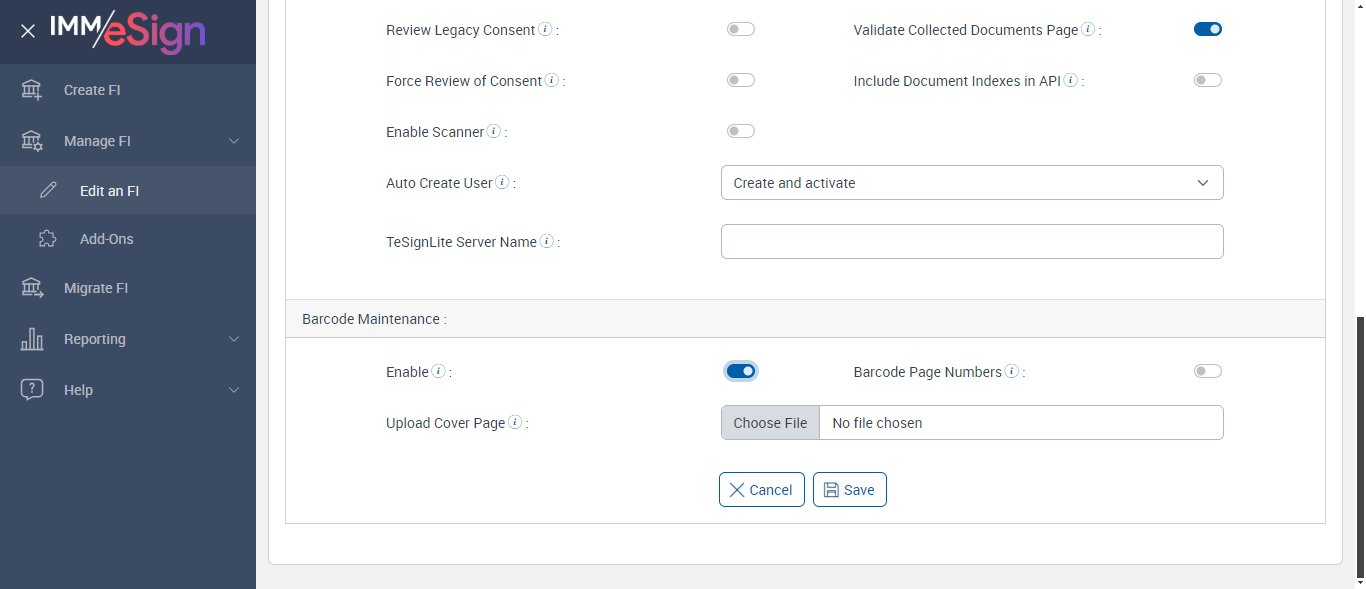Click info icon beside Upload Cover Page
The height and width of the screenshot is (589, 1366).
click(515, 423)
